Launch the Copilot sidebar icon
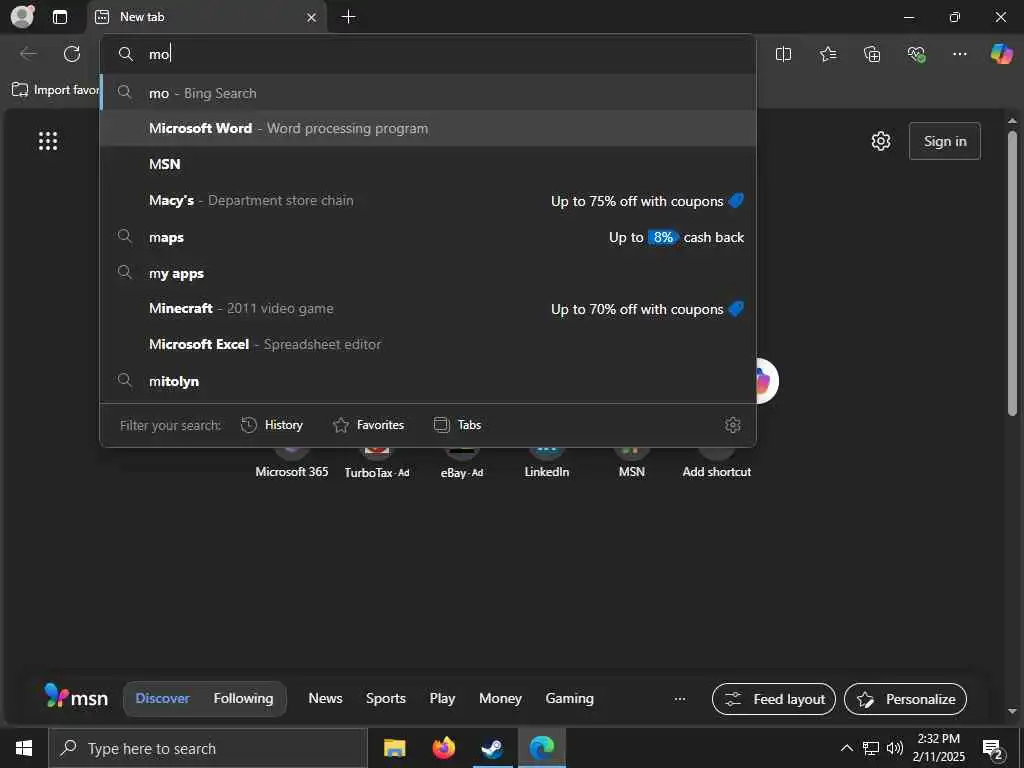Image resolution: width=1024 pixels, height=768 pixels. click(1001, 54)
